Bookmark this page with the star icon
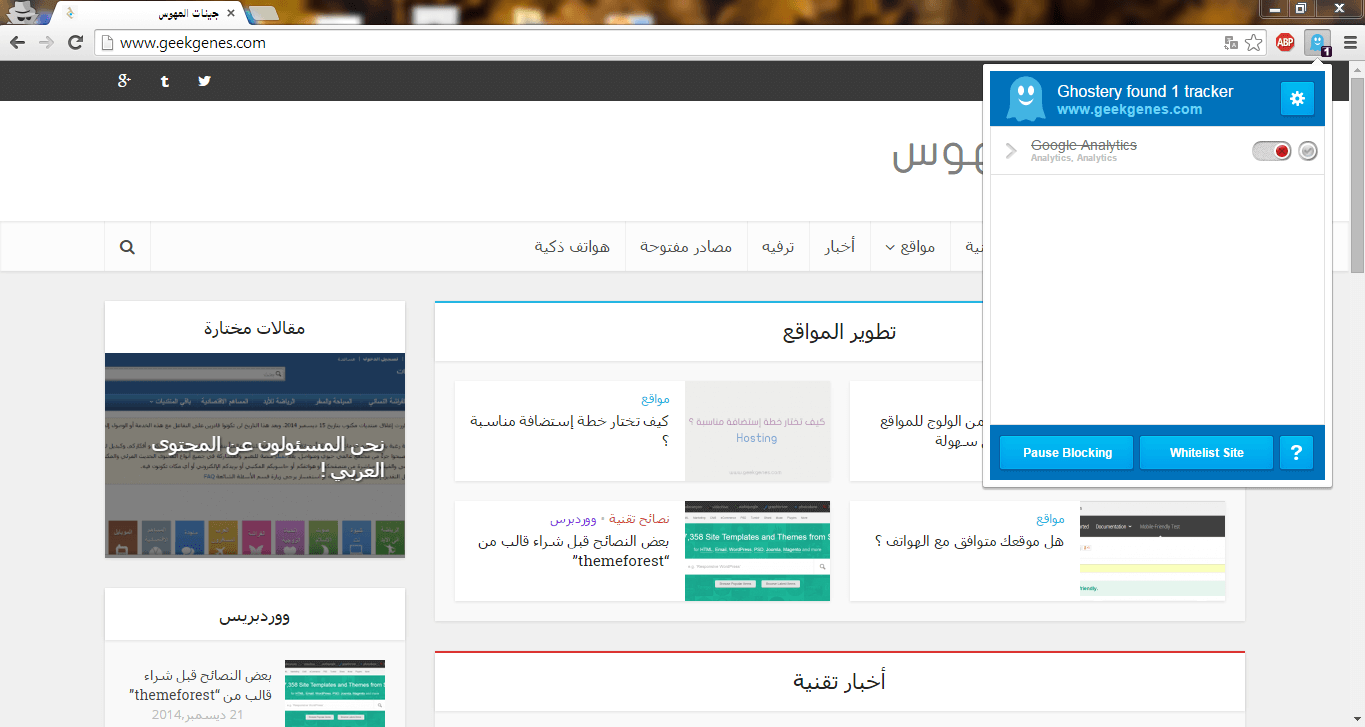Viewport: 1365px width, 727px height. [x=1254, y=43]
